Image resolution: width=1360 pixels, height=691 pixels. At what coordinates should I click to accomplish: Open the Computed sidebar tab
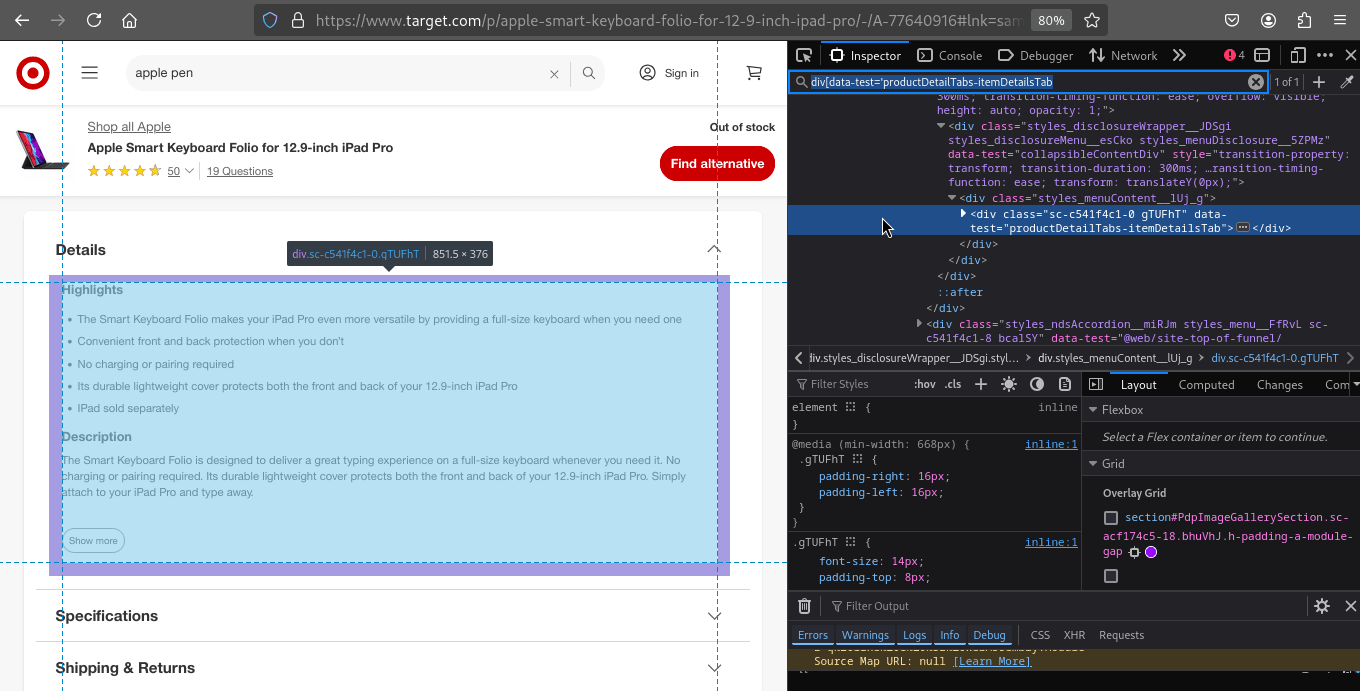[1206, 384]
